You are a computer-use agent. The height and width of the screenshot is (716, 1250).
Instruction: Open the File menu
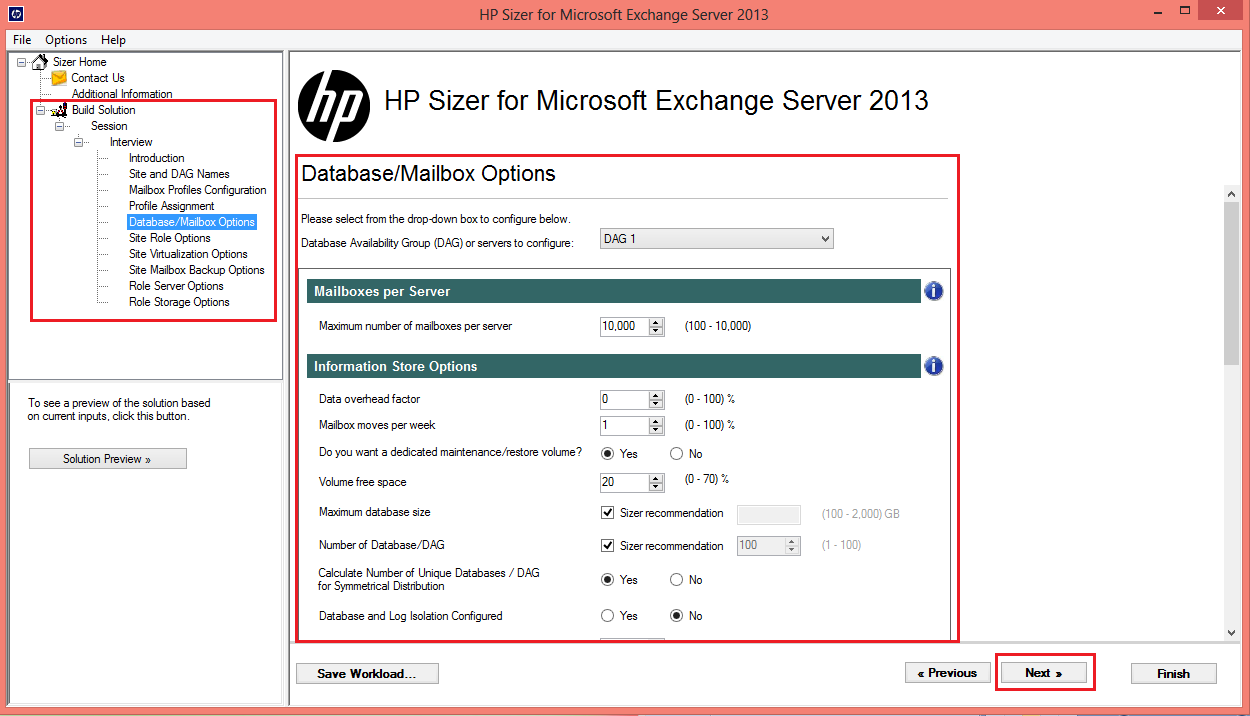(x=22, y=40)
